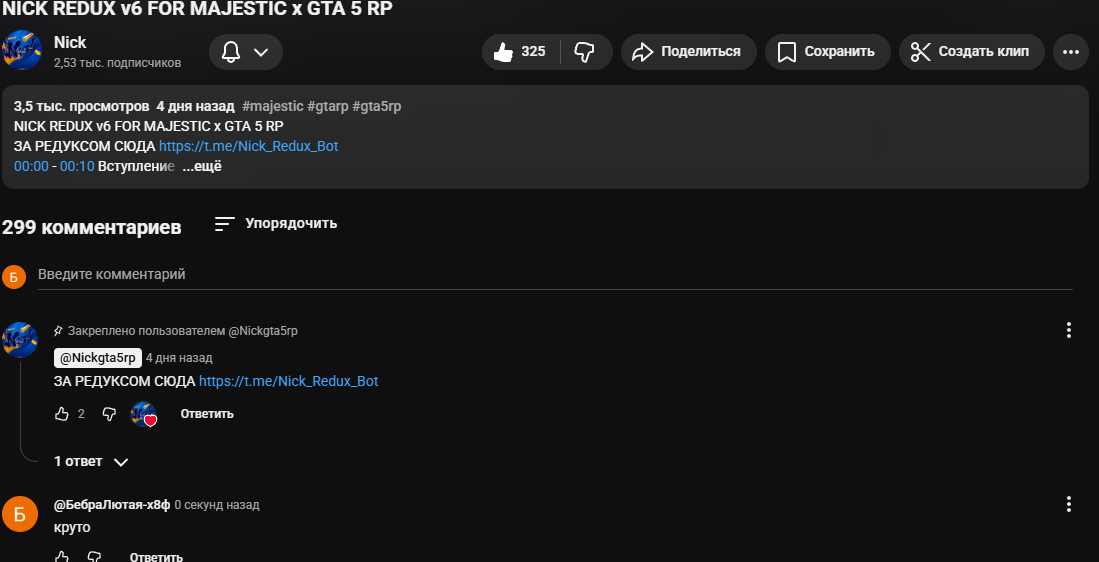Expand the 1 ответ replies
Viewport: 1099px width, 562px height.
[x=91, y=462]
